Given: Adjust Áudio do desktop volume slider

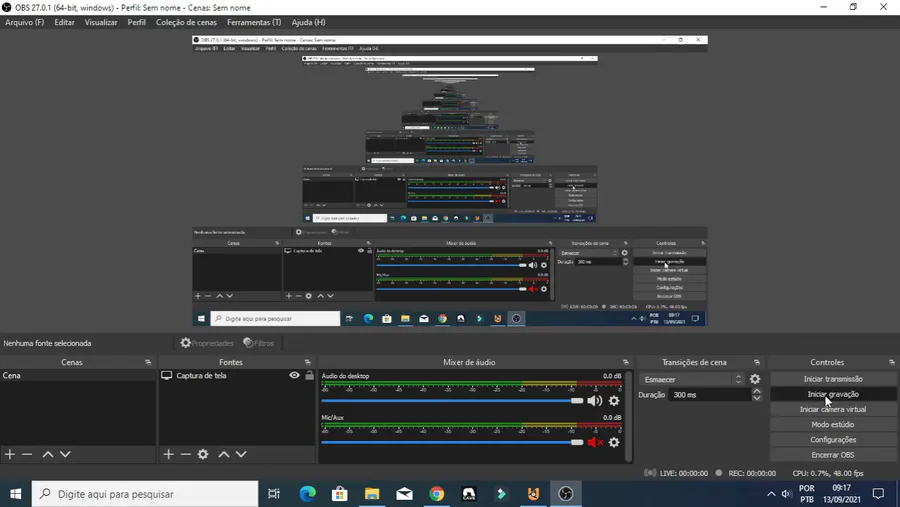Looking at the screenshot, I should pos(452,401).
